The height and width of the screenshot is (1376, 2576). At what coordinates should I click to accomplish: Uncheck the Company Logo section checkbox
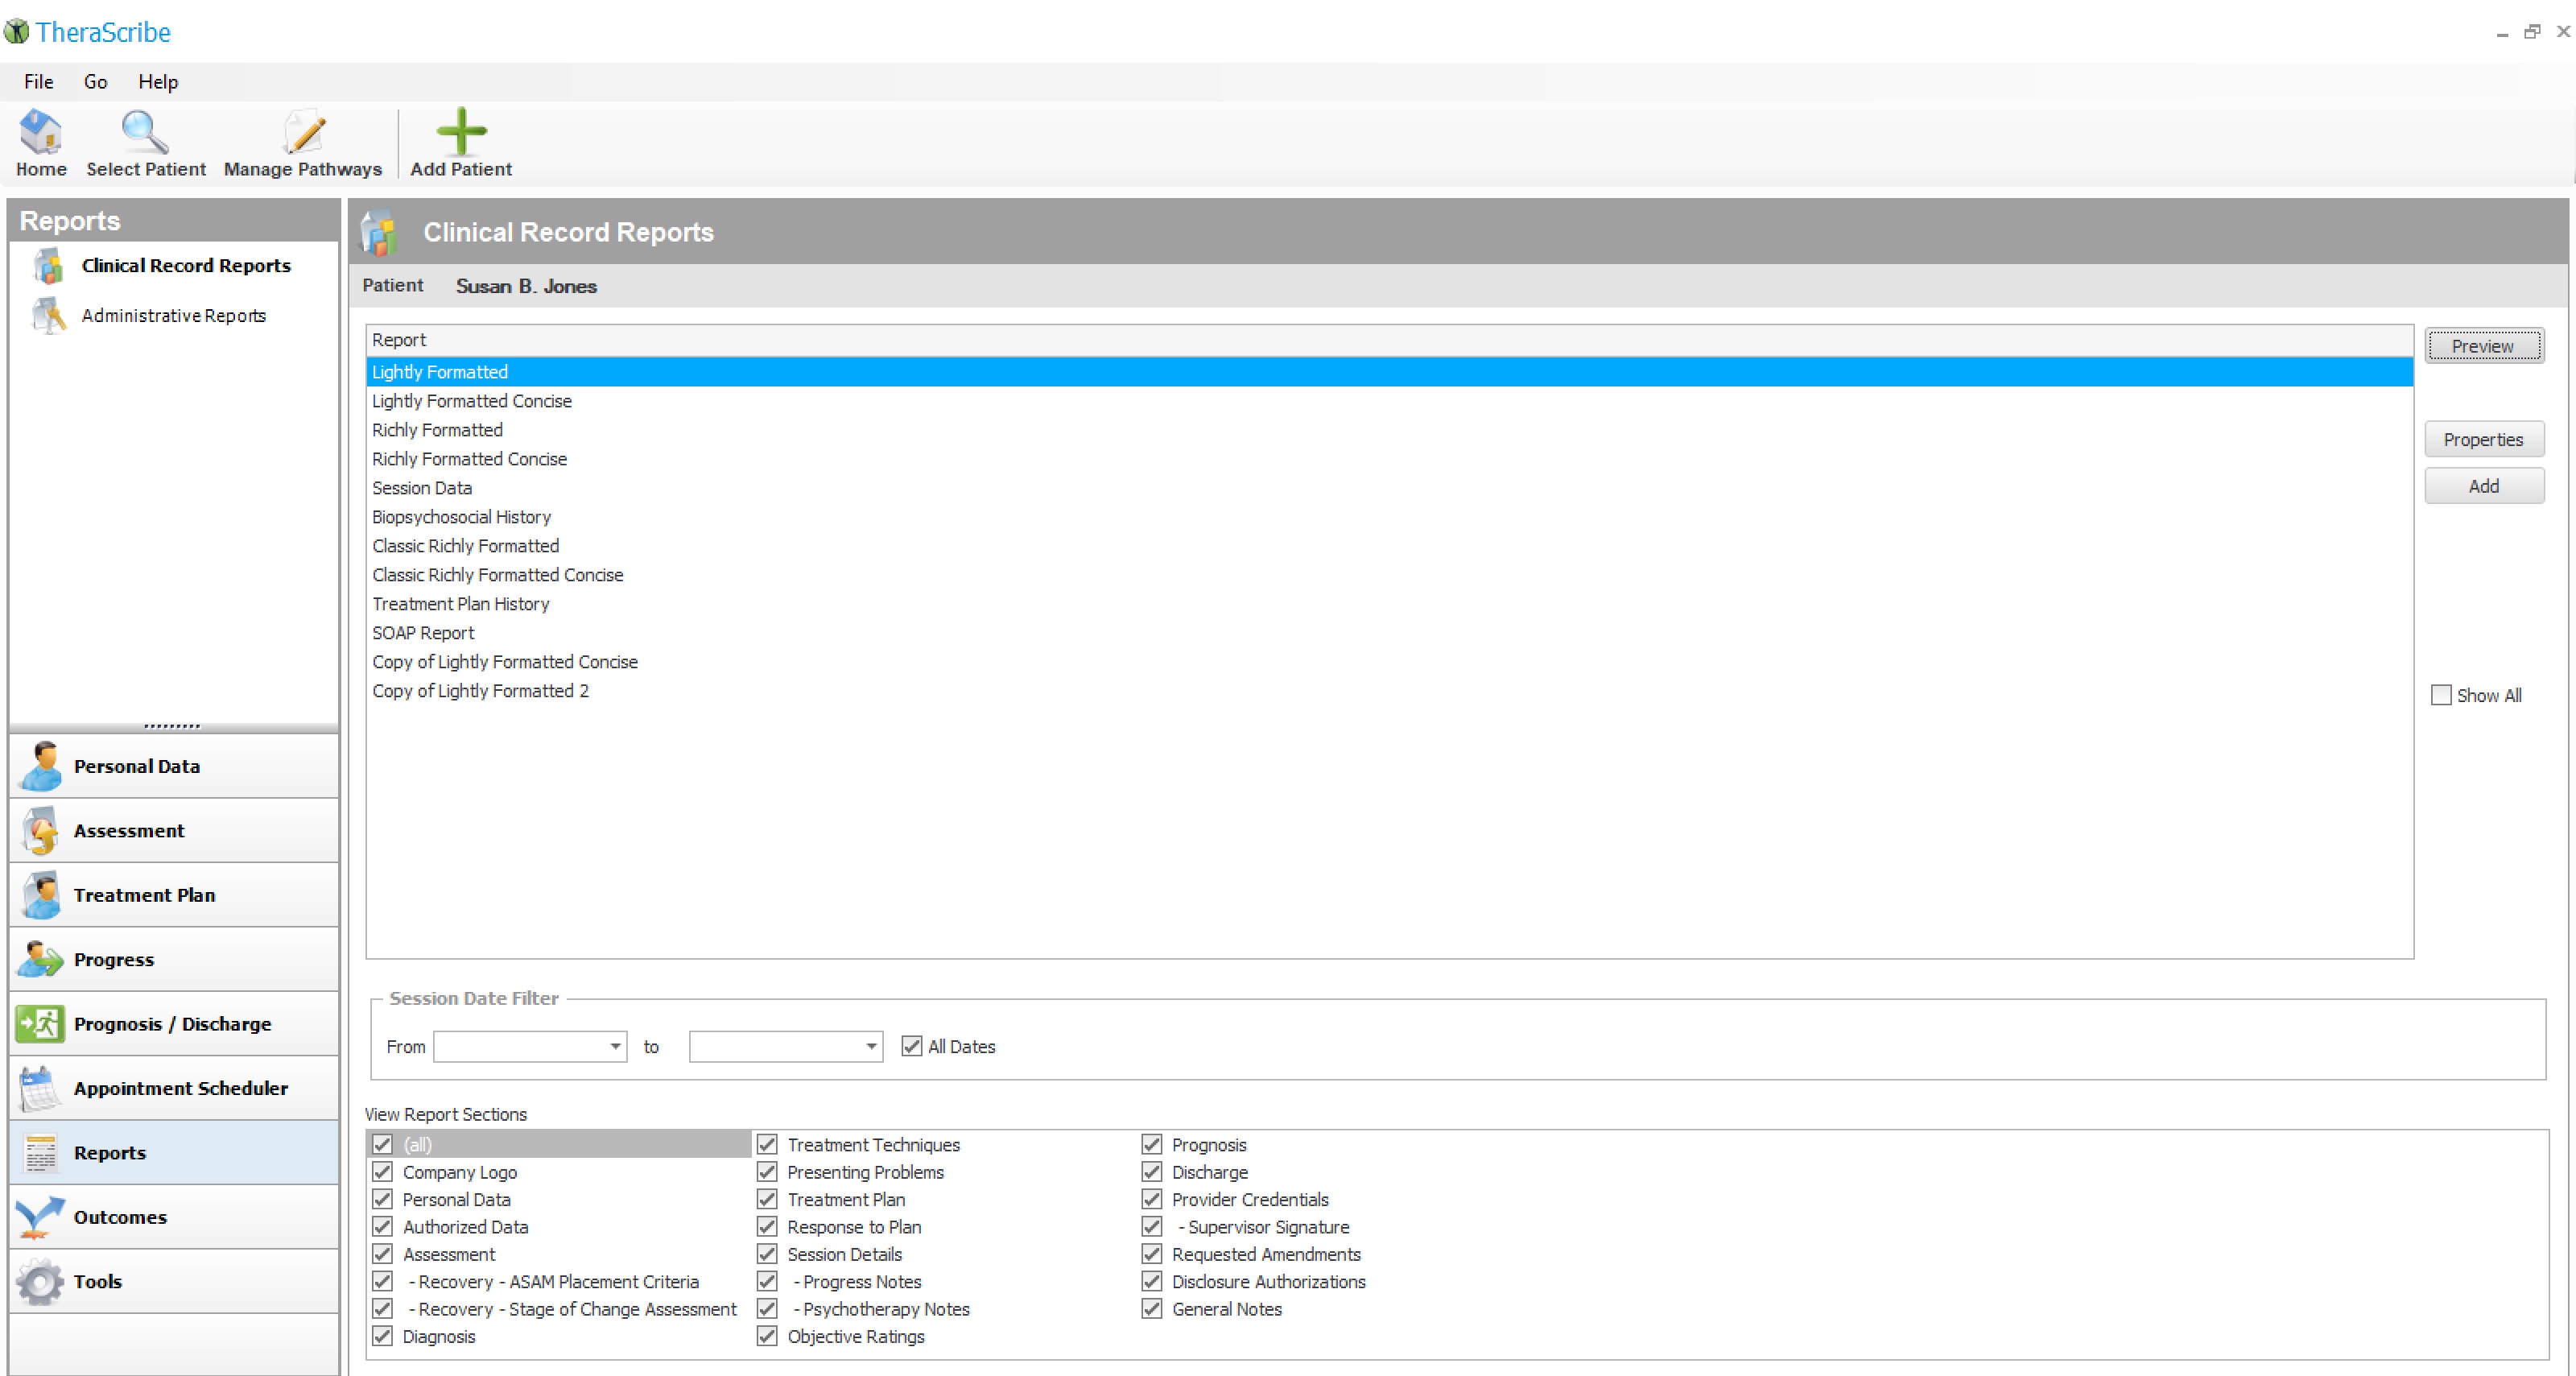[382, 1172]
